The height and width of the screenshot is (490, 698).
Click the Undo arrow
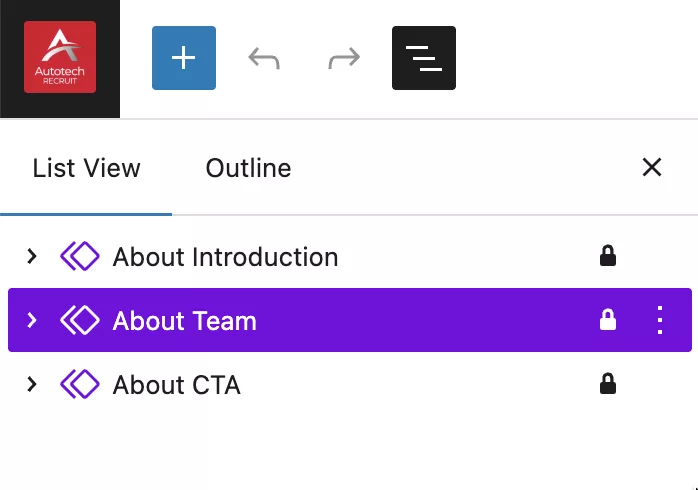pos(264,58)
